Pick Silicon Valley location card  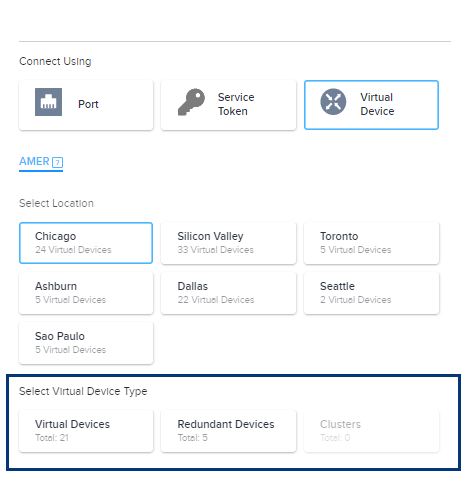(228, 243)
